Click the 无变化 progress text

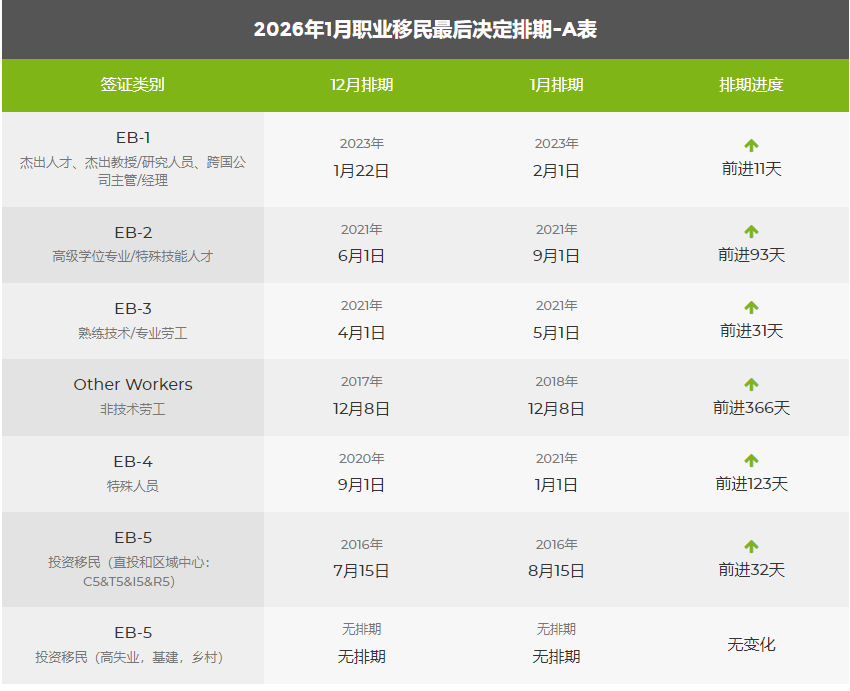751,645
